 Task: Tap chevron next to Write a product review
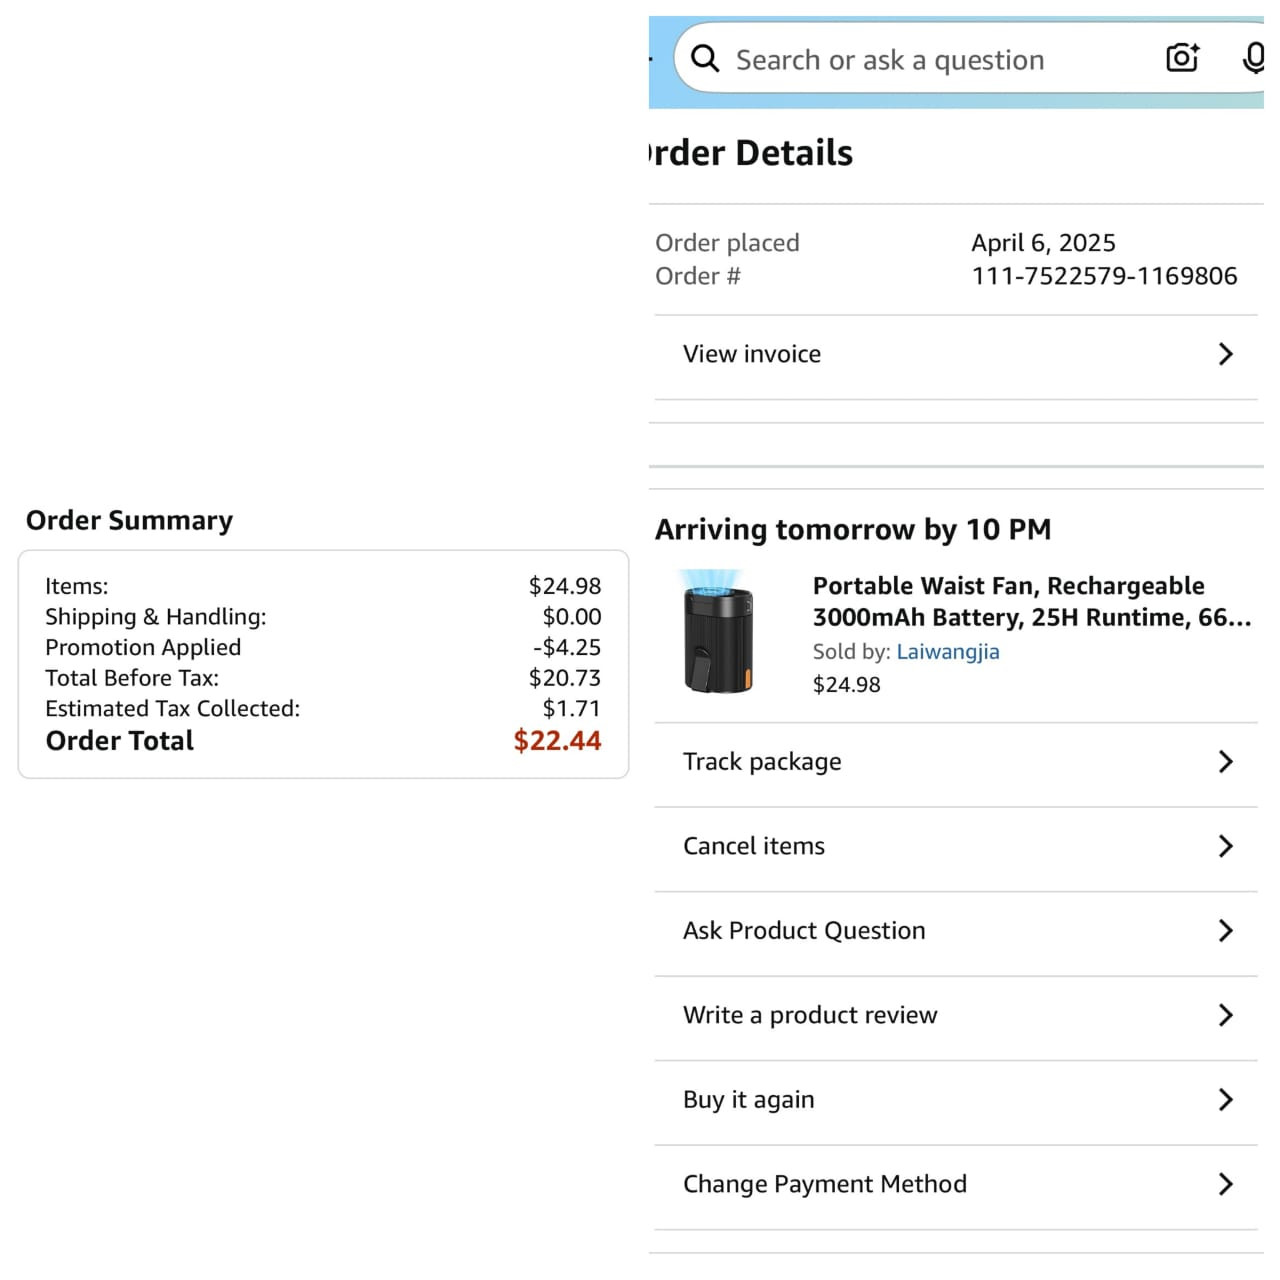(1226, 1015)
